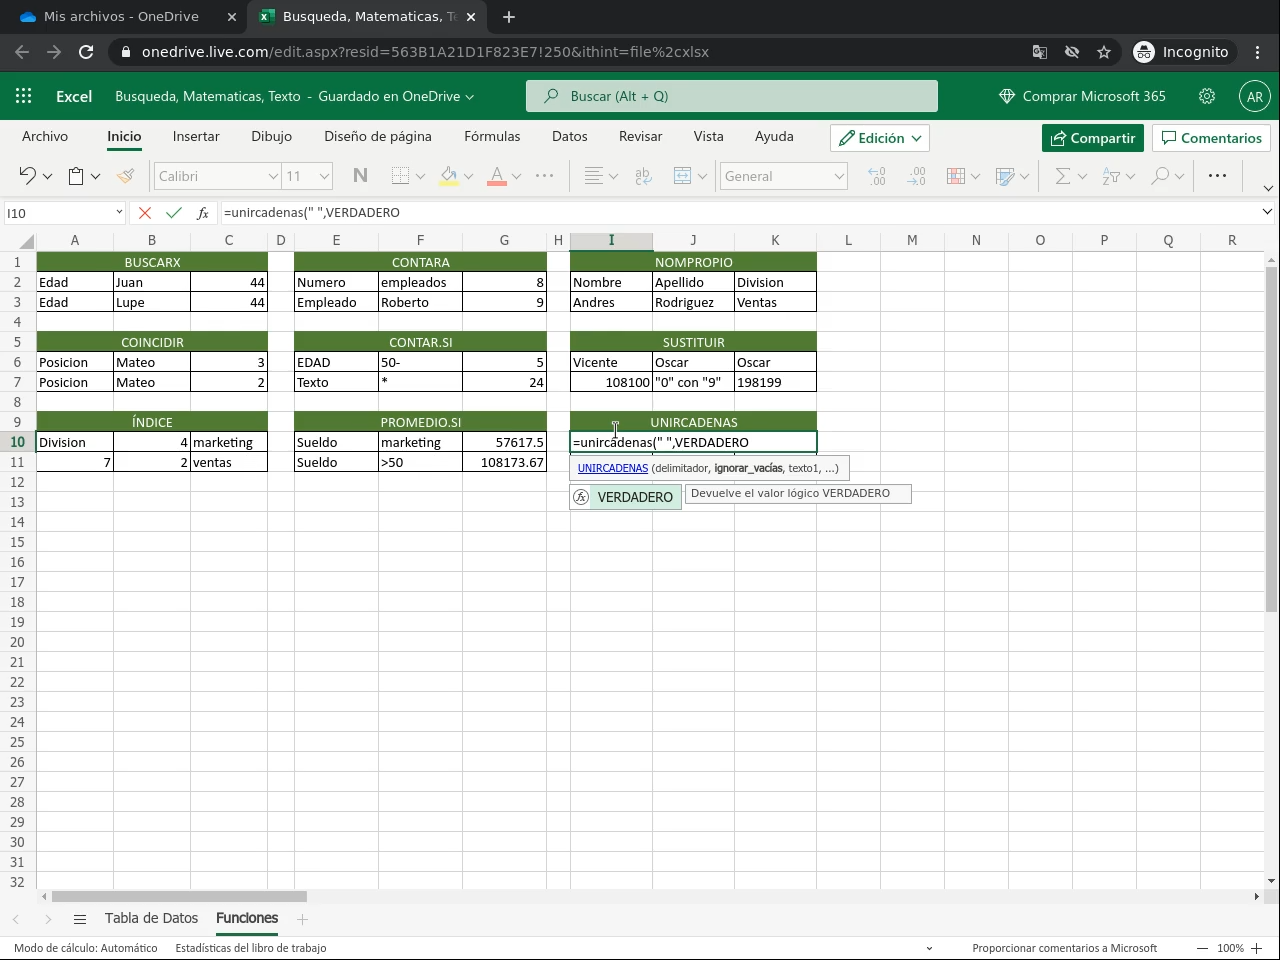Click the AutoSum sigma icon
The width and height of the screenshot is (1280, 960).
click(1063, 176)
